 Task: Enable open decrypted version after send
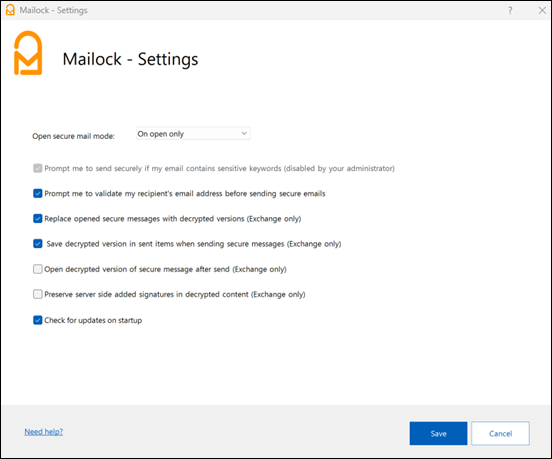pyautogui.click(x=38, y=269)
